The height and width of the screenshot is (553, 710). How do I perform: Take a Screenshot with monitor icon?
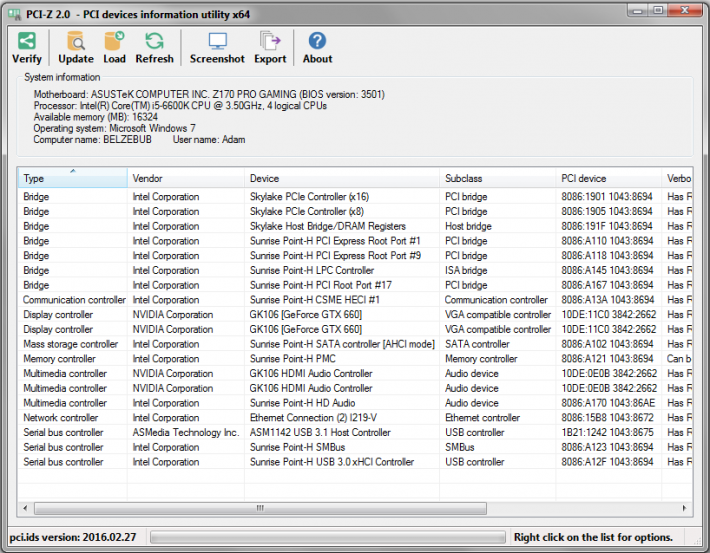coord(217,41)
